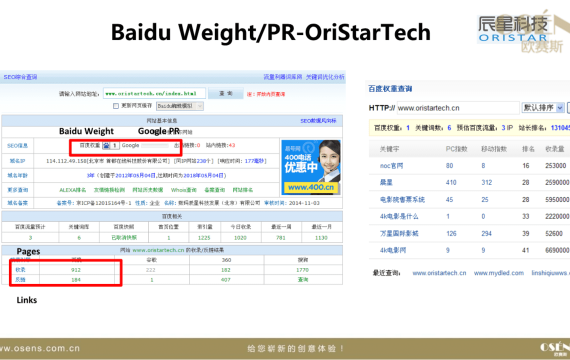Image resolution: width=570 pixels, height=360 pixels.
Task: Click the PC指数 column header
Action: click(x=457, y=149)
